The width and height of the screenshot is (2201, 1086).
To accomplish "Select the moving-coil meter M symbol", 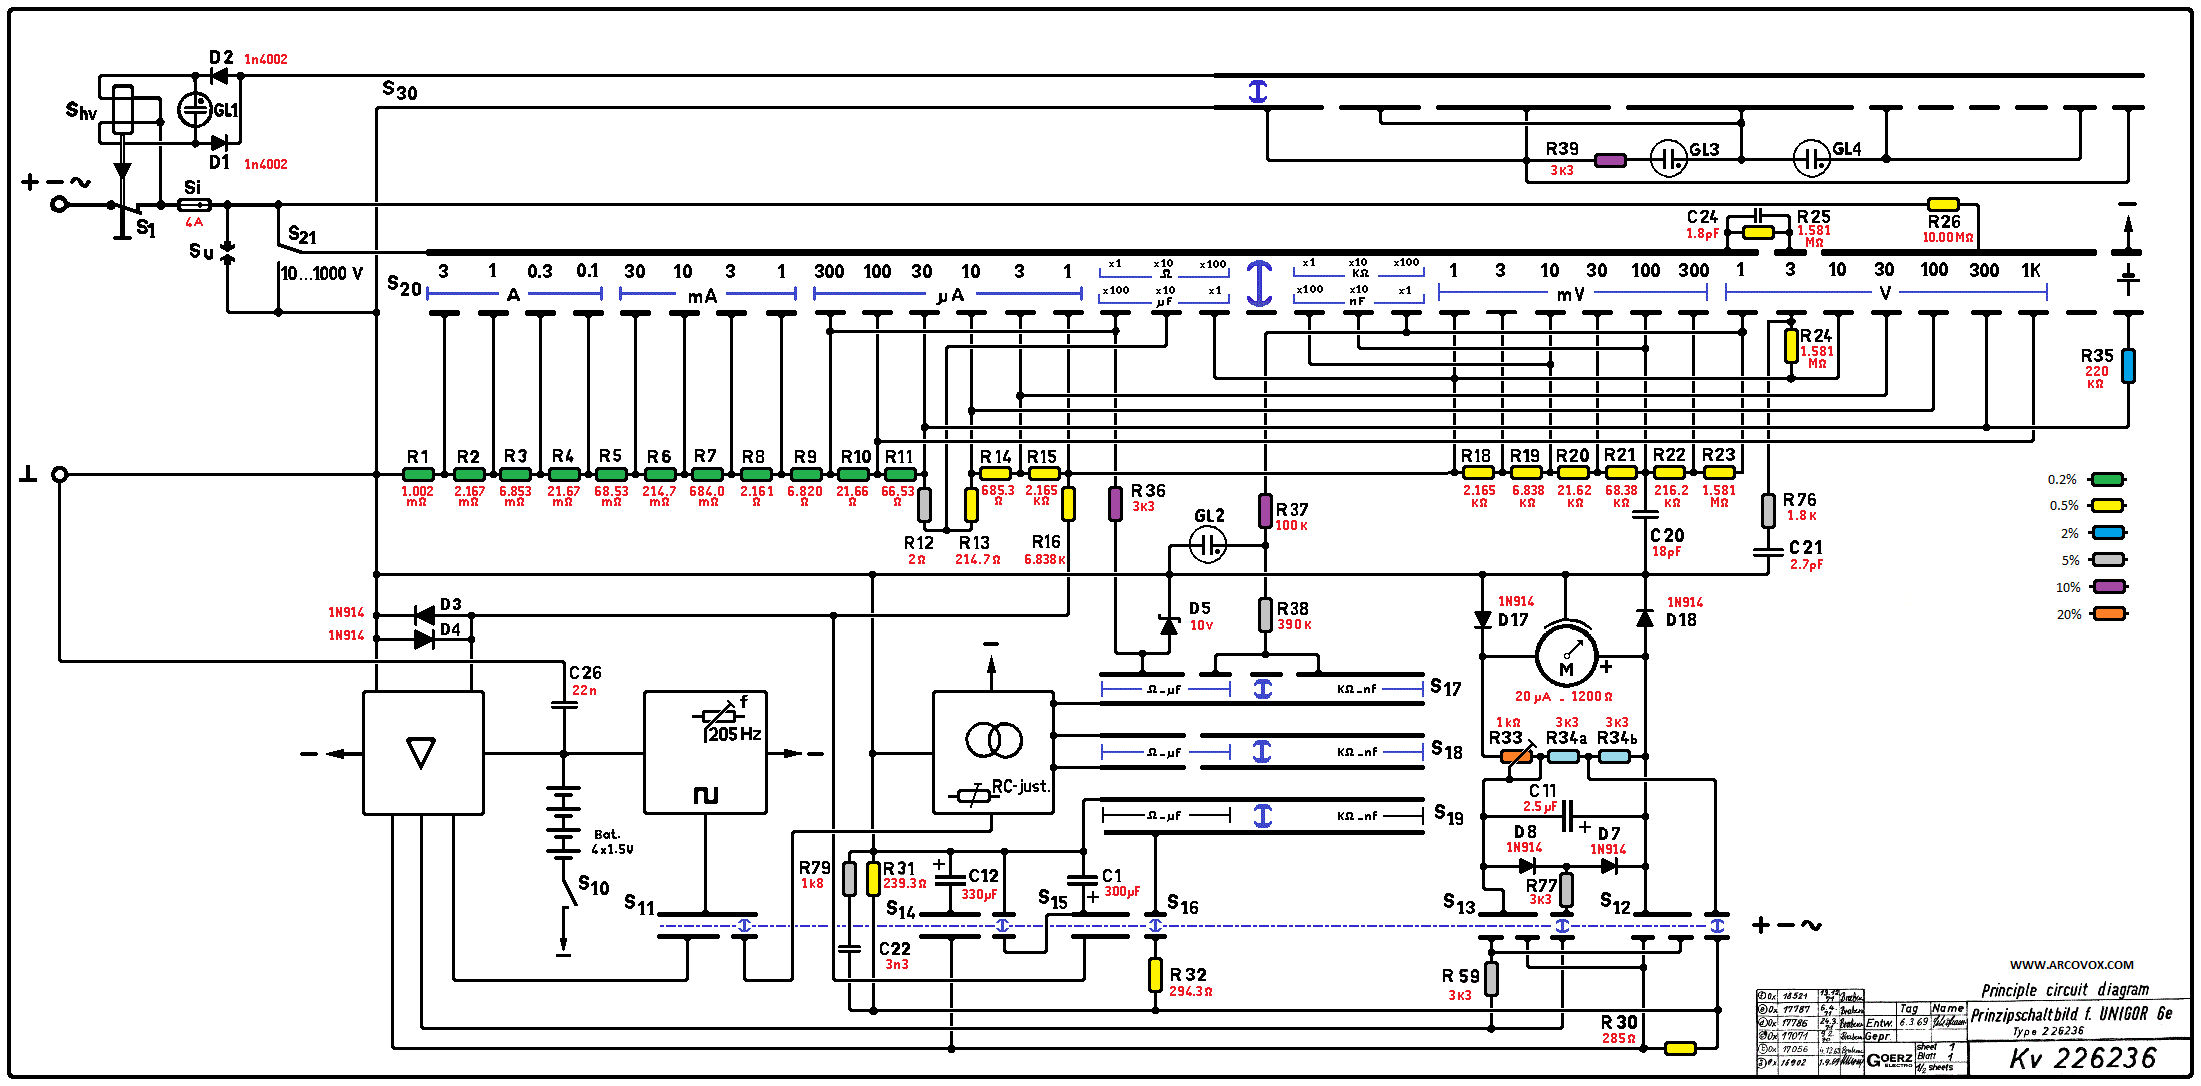I will (x=1566, y=656).
